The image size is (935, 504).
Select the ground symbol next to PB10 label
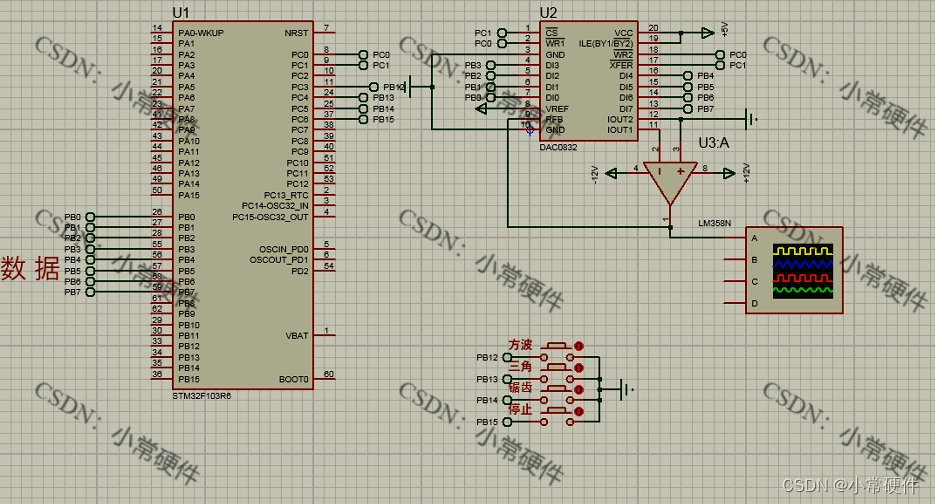pyautogui.click(x=408, y=87)
